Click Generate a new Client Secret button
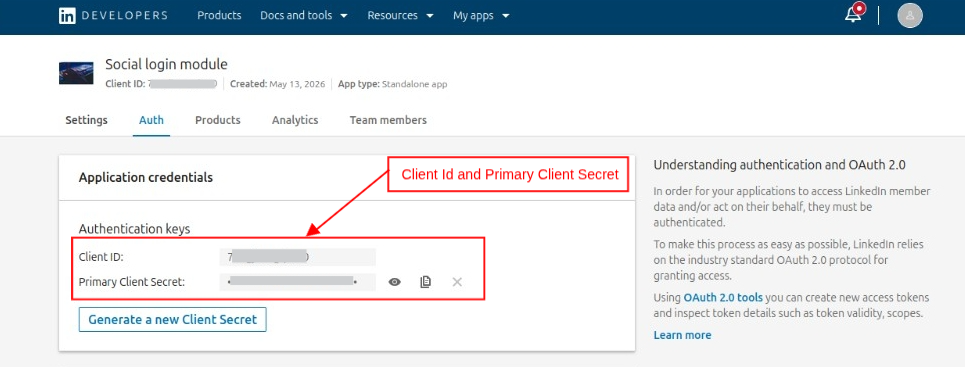This screenshot has height=367, width=965. pyautogui.click(x=172, y=320)
